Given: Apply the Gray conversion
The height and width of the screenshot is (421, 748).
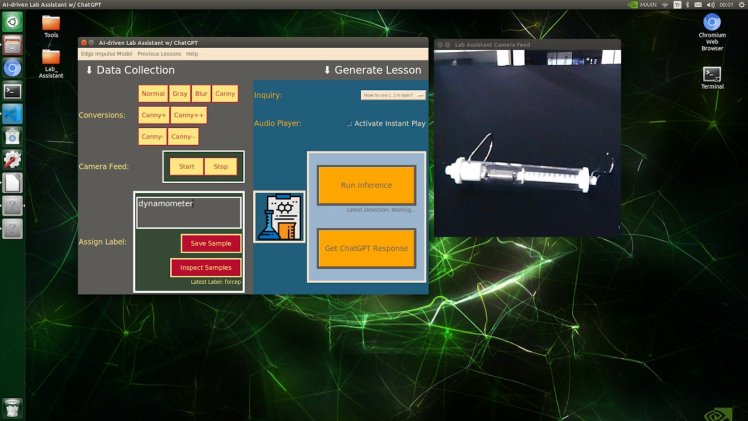Looking at the screenshot, I should [x=180, y=93].
